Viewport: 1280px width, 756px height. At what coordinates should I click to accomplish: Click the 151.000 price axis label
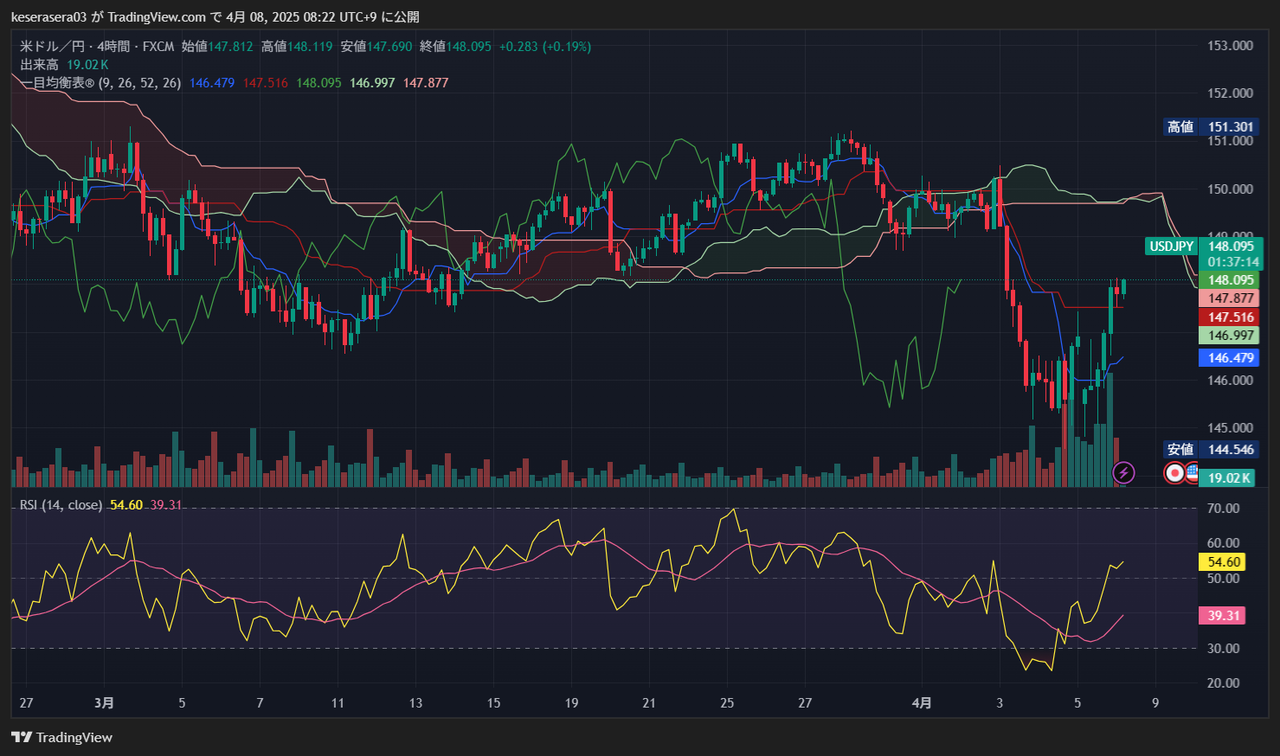1231,141
